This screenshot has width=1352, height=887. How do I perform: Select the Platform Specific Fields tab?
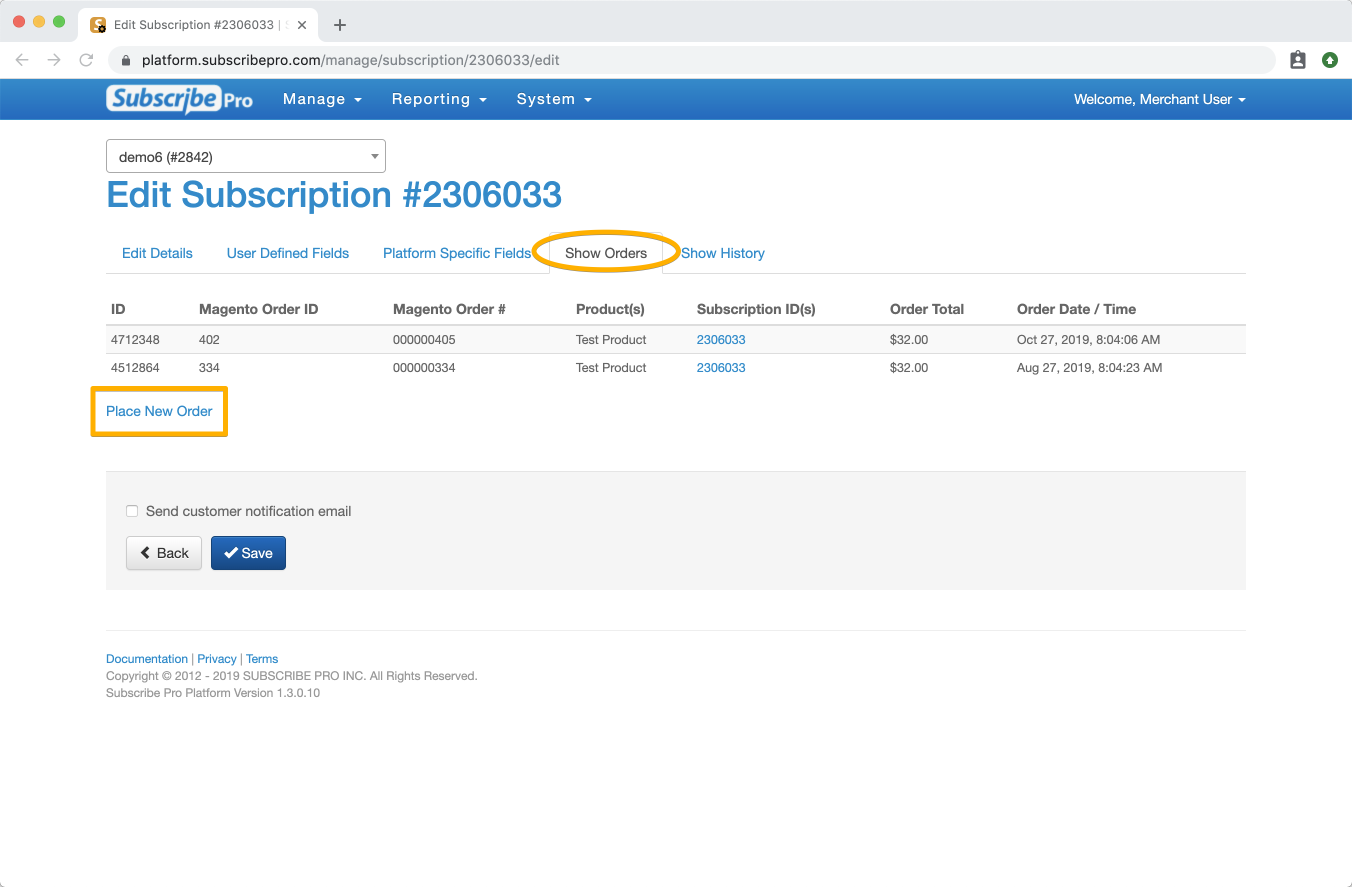(457, 253)
